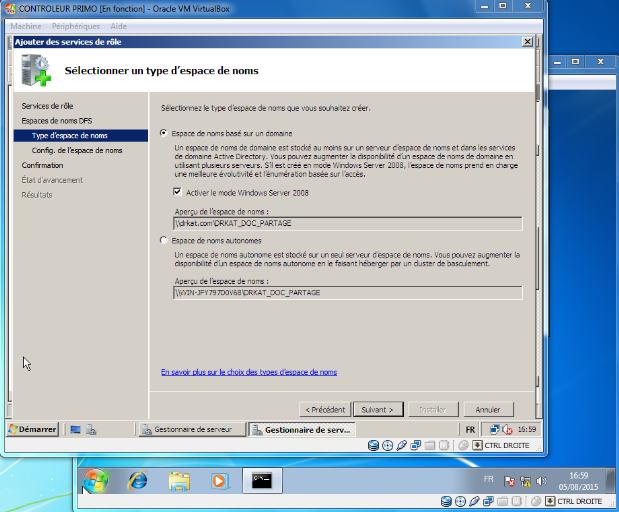Open Windows Media Player in back VM taskbar

click(x=219, y=481)
